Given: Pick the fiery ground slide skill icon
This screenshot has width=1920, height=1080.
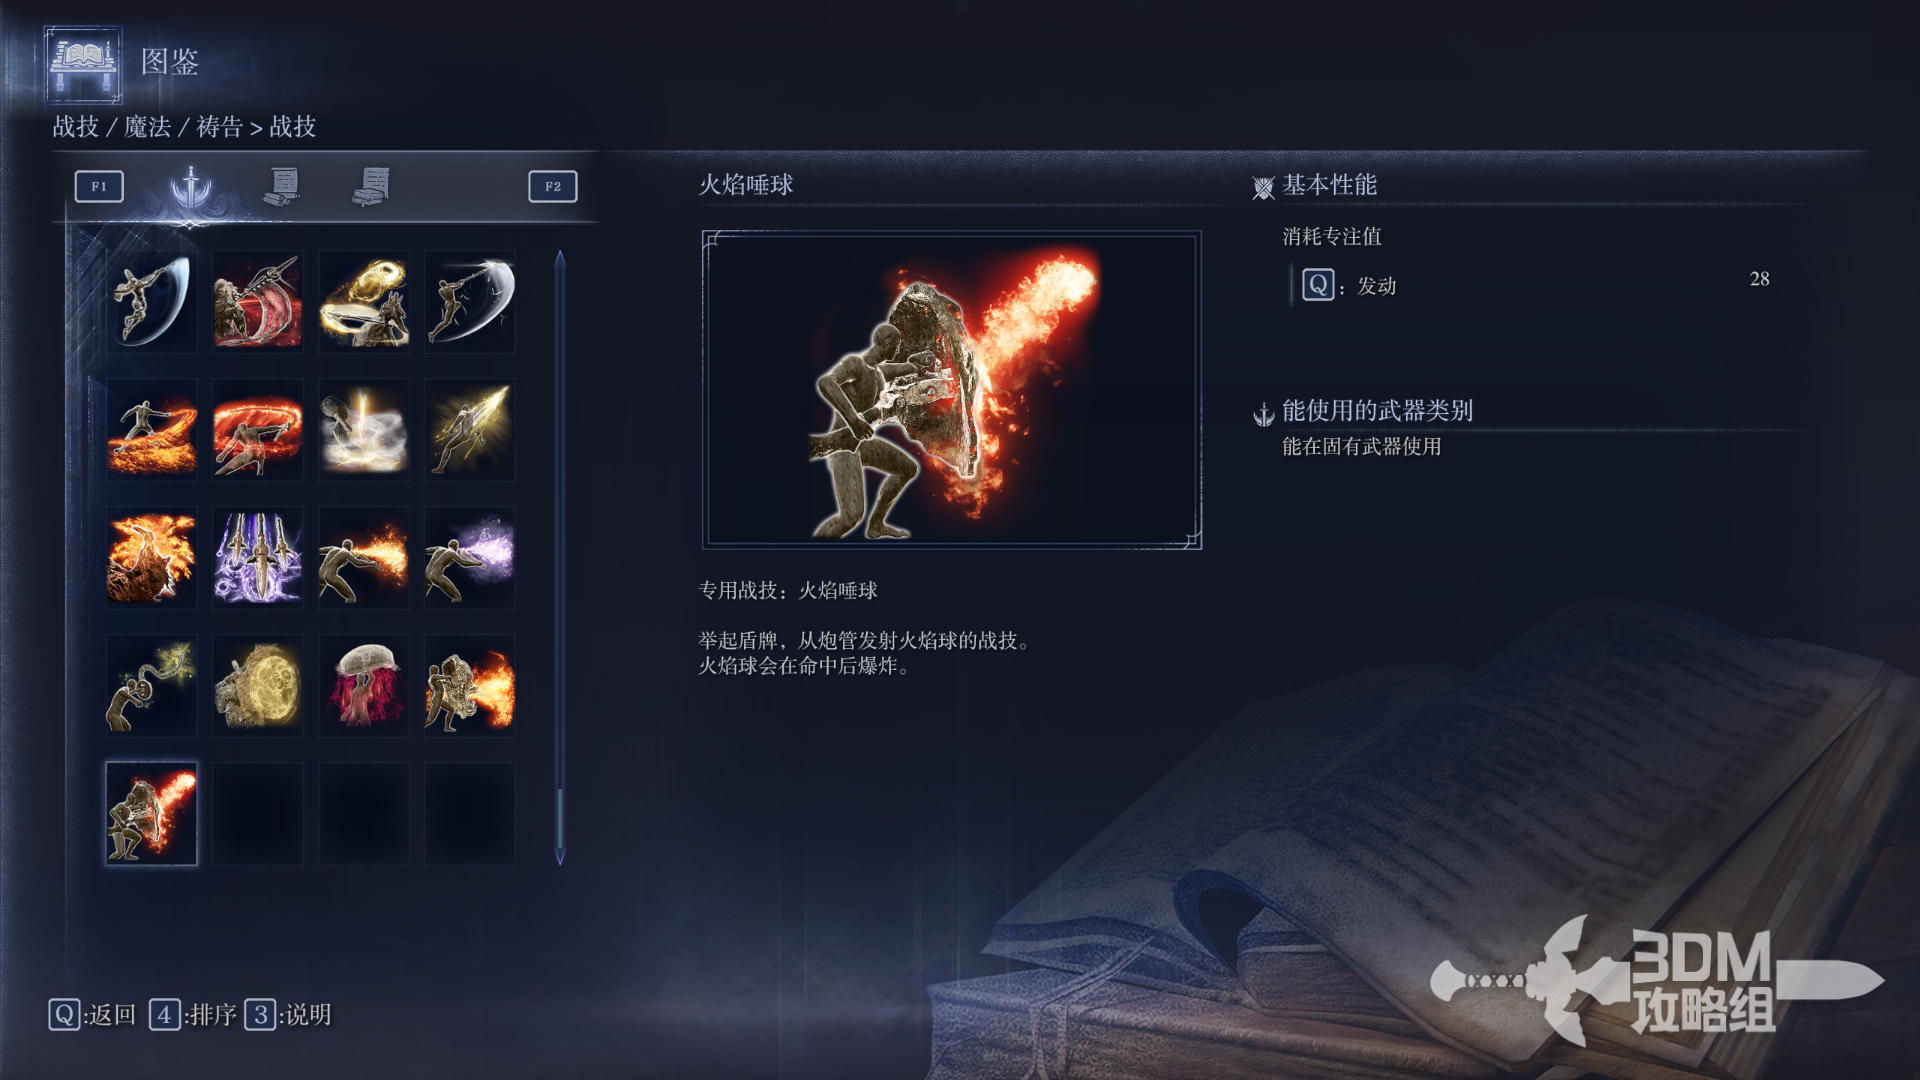Looking at the screenshot, I should [152, 429].
